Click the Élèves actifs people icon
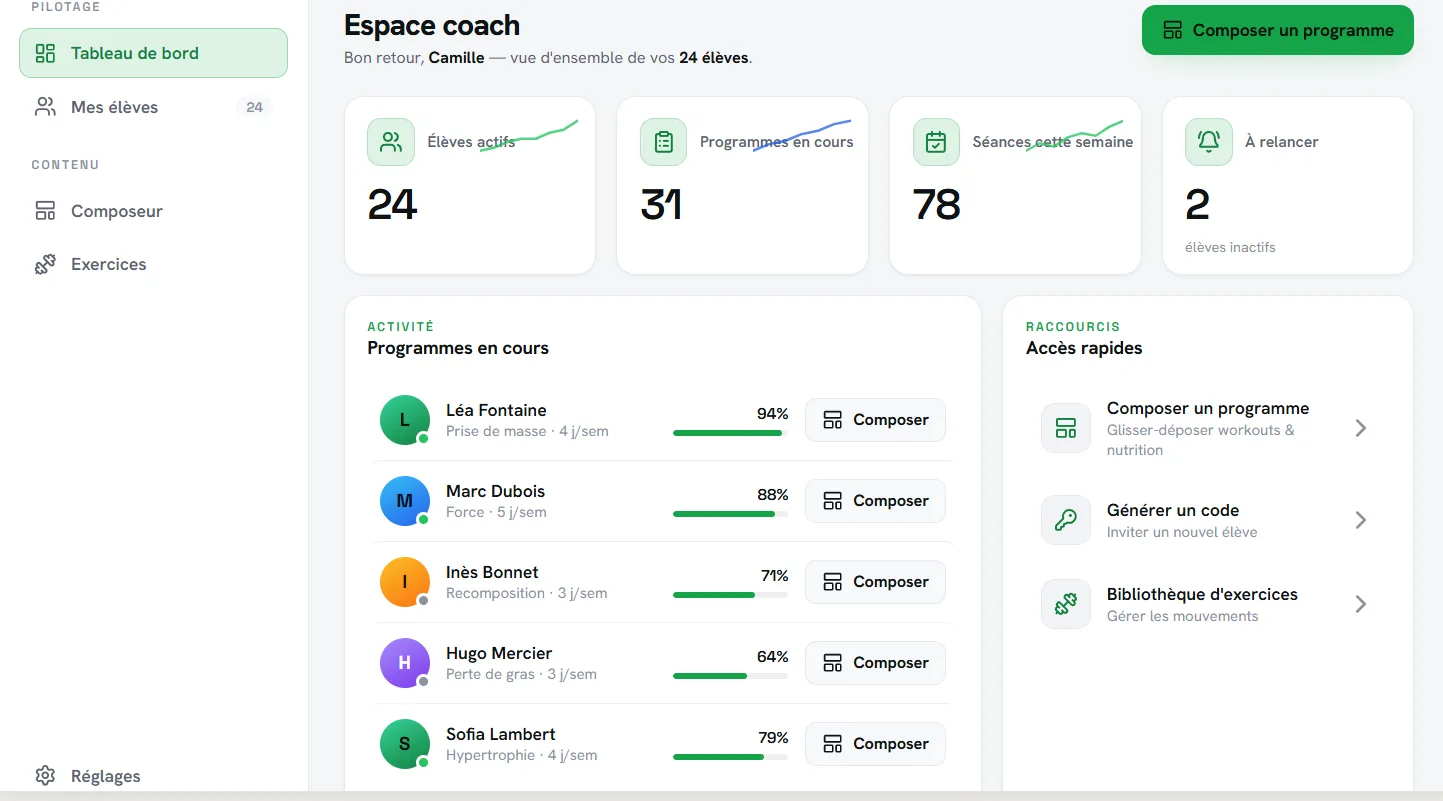1443x801 pixels. click(391, 142)
